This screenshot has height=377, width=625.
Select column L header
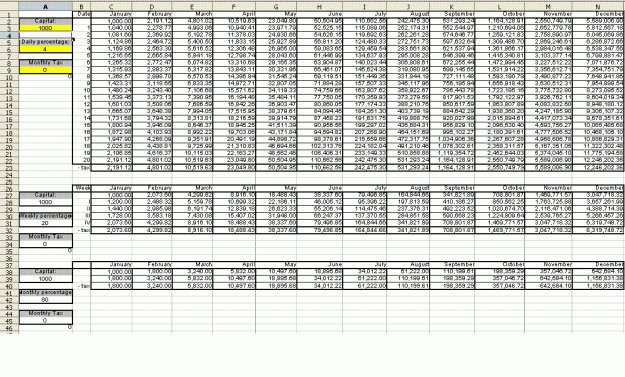500,7
